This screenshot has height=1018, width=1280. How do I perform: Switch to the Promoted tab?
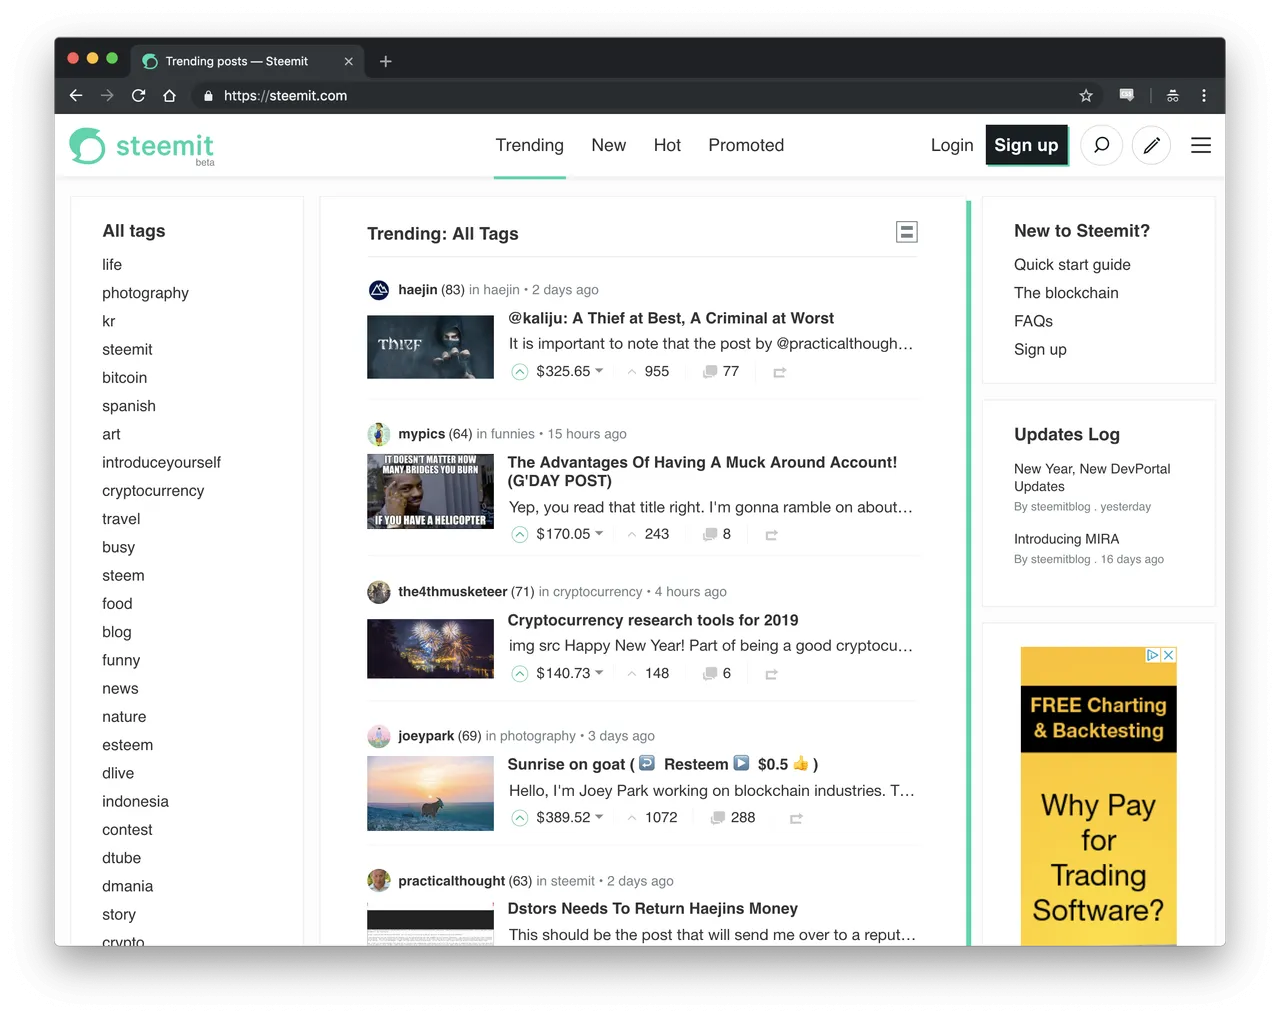[746, 146]
